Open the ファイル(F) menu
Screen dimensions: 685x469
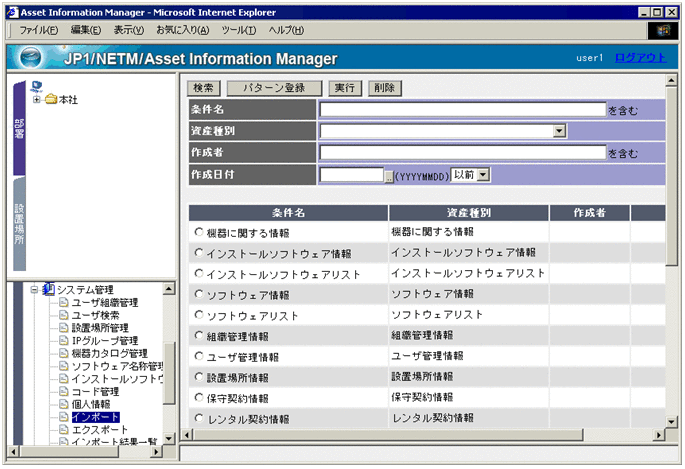(39, 31)
